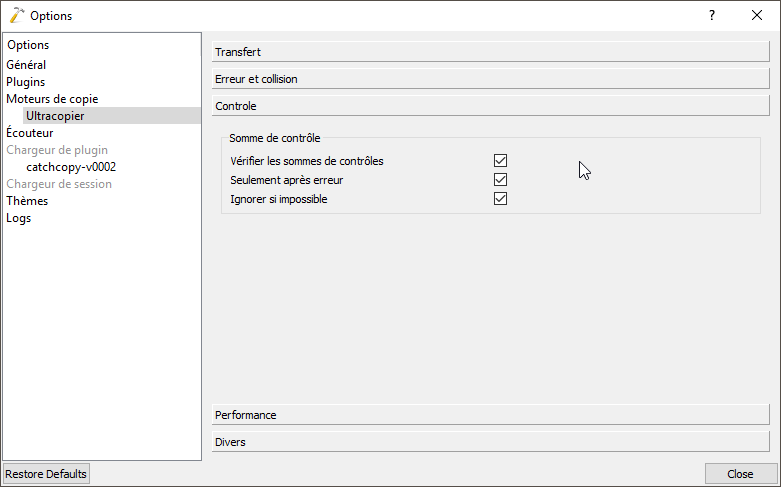Expand the Divers section
Image resolution: width=781 pixels, height=487 pixels.
coord(490,441)
